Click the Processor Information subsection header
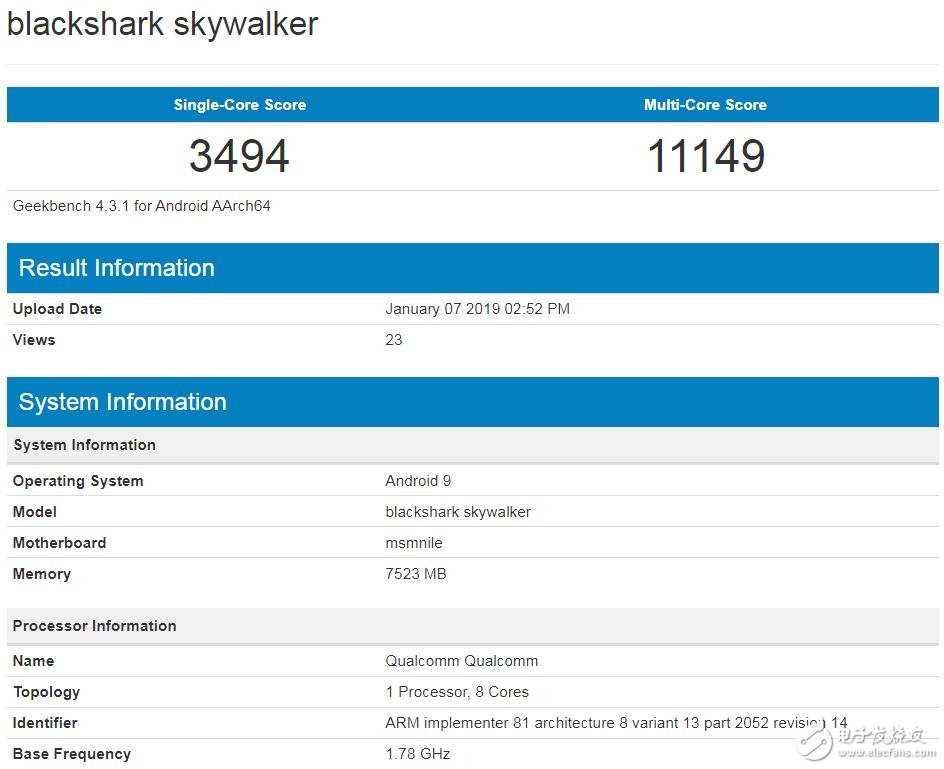 tap(95, 626)
